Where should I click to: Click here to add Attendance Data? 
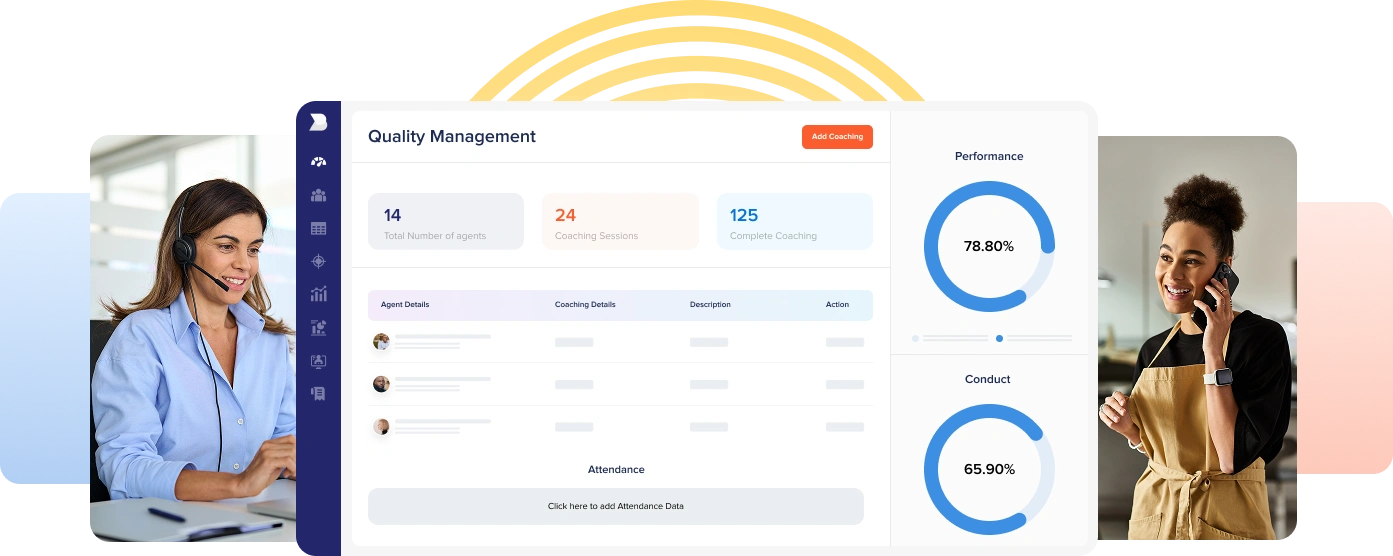pyautogui.click(x=615, y=506)
